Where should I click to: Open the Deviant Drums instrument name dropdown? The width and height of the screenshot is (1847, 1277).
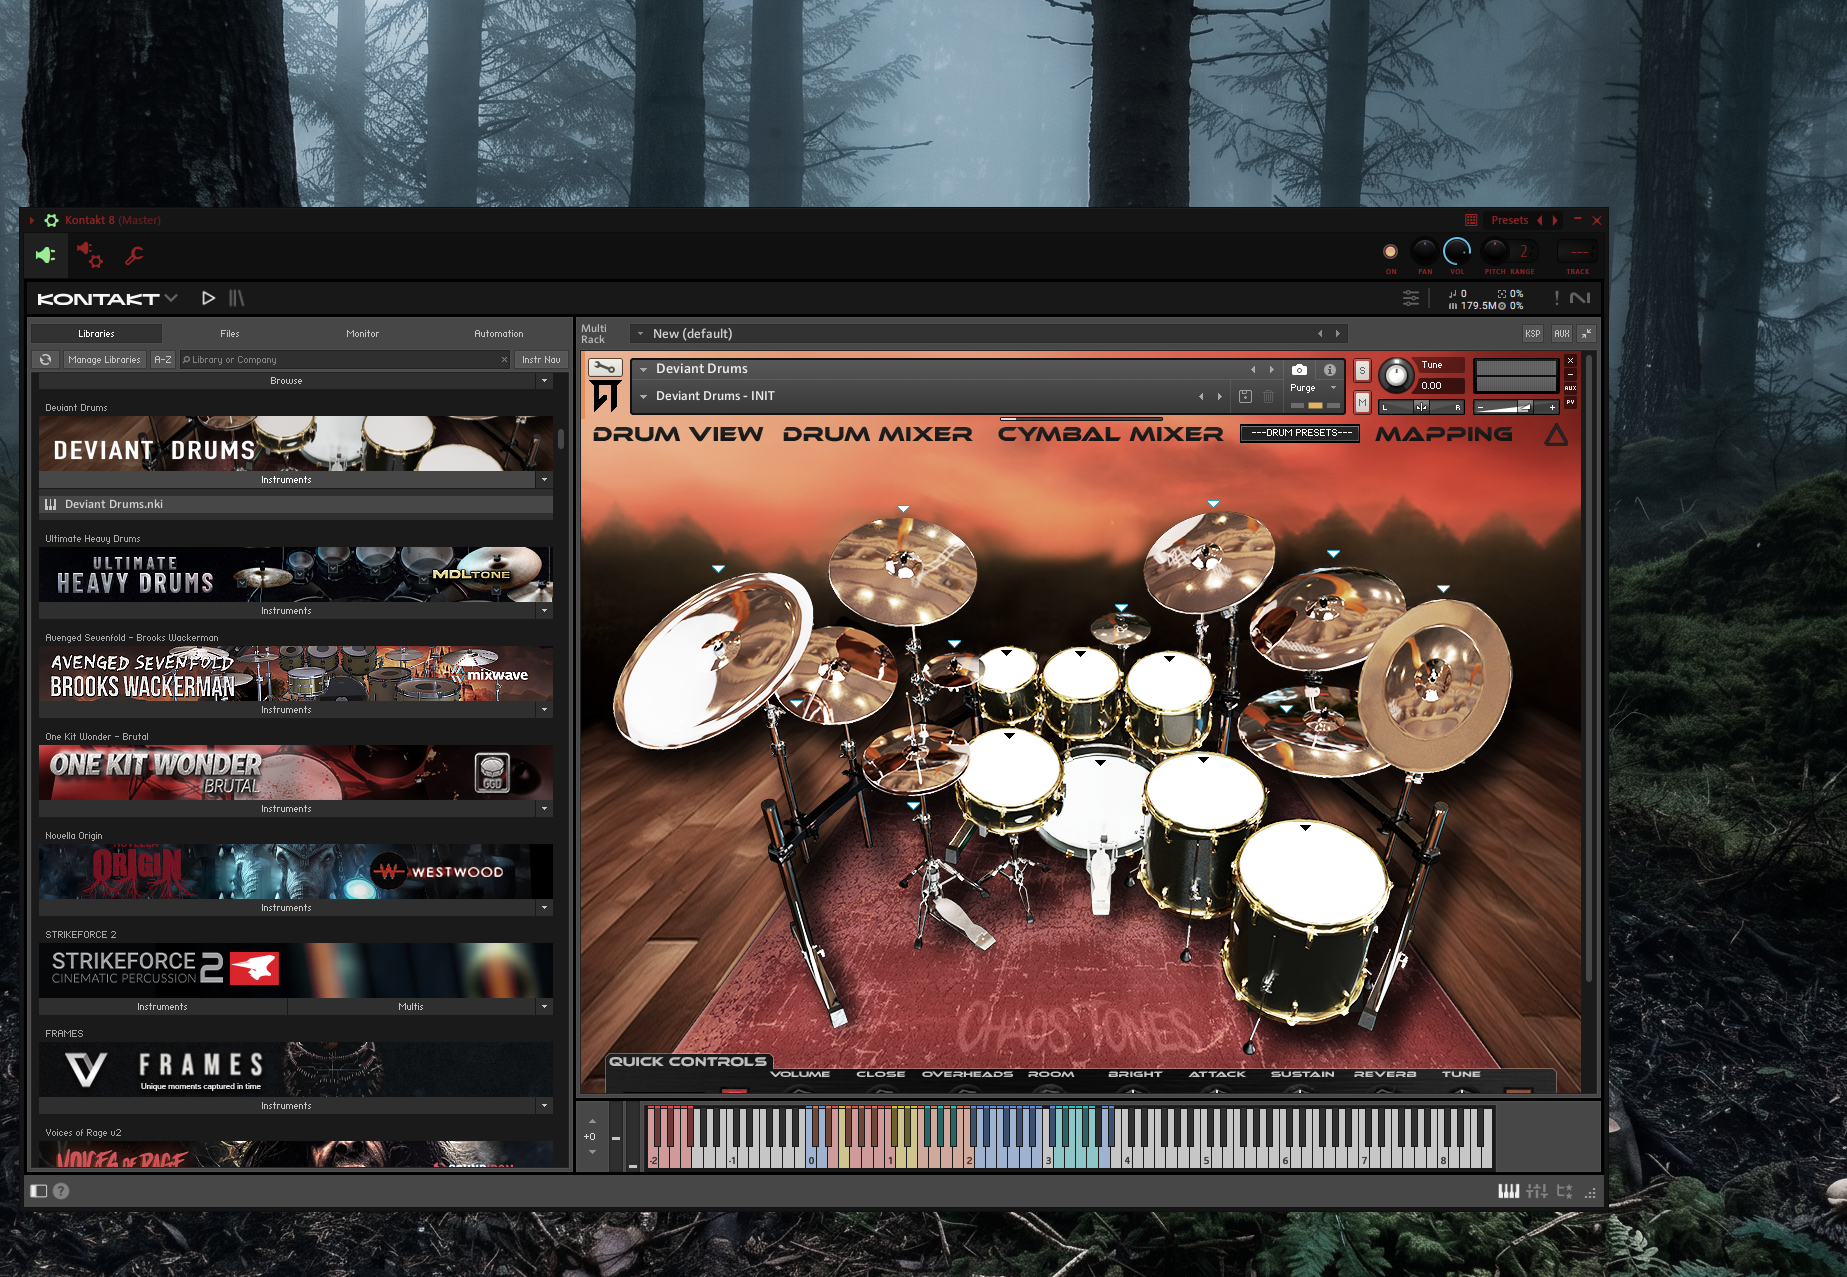tap(644, 370)
